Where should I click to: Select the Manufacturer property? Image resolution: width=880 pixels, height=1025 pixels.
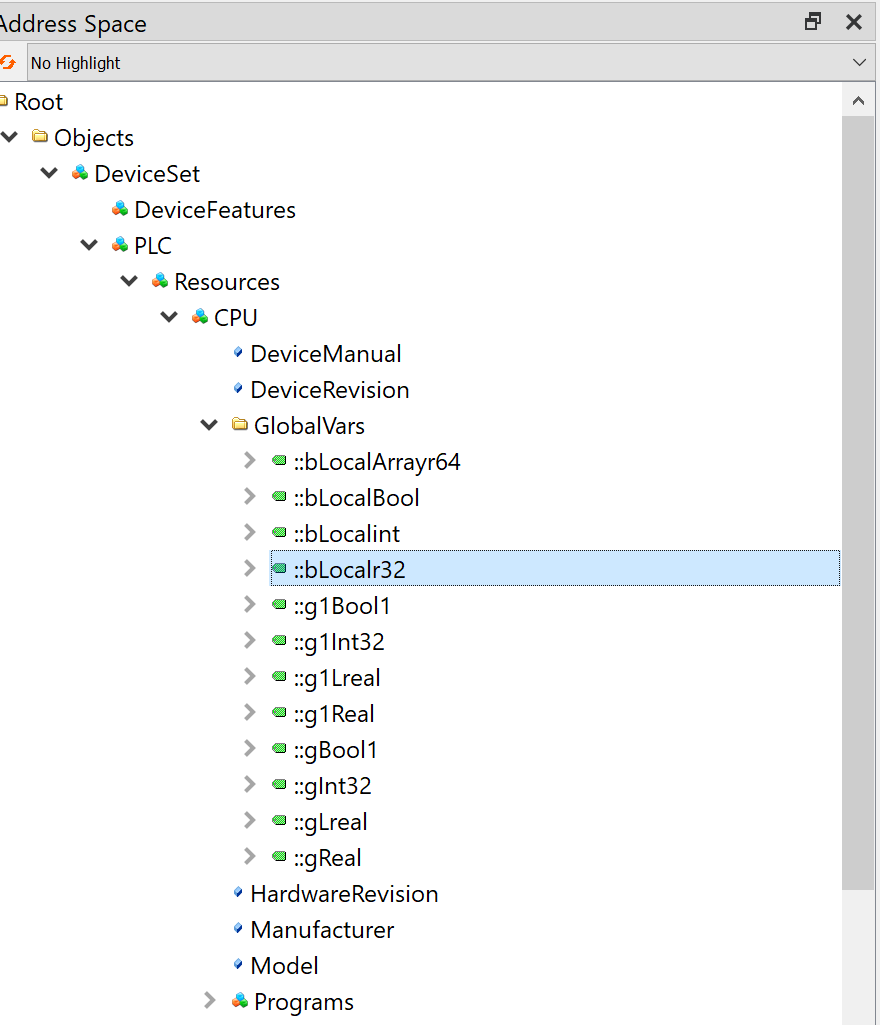(322, 930)
